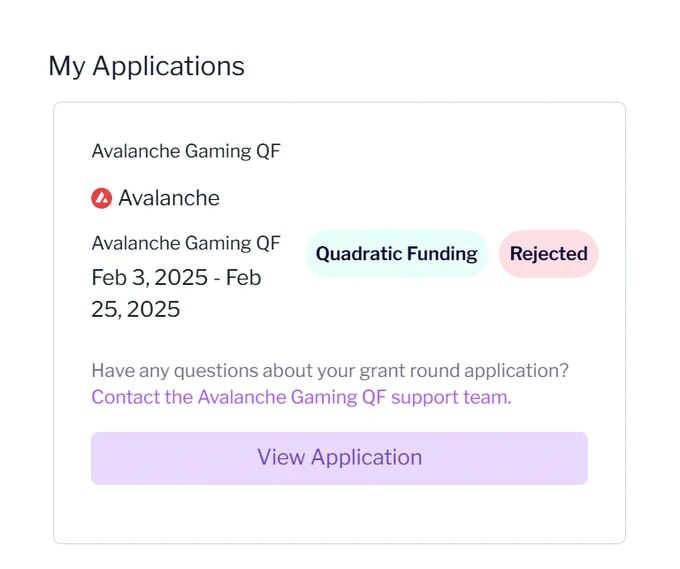The image size is (680, 569).
Task: Click the red Avalanche logo icon
Action: [101, 198]
